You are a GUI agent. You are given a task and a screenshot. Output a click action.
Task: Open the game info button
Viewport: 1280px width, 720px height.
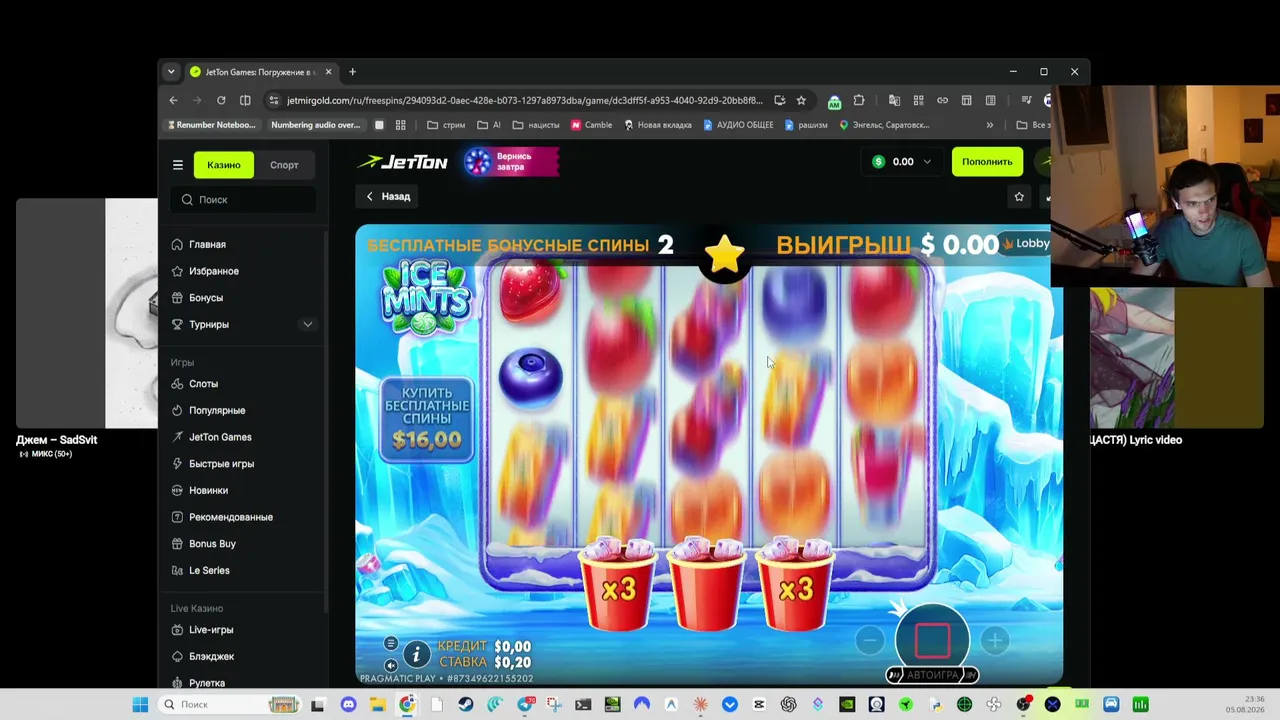[416, 655]
